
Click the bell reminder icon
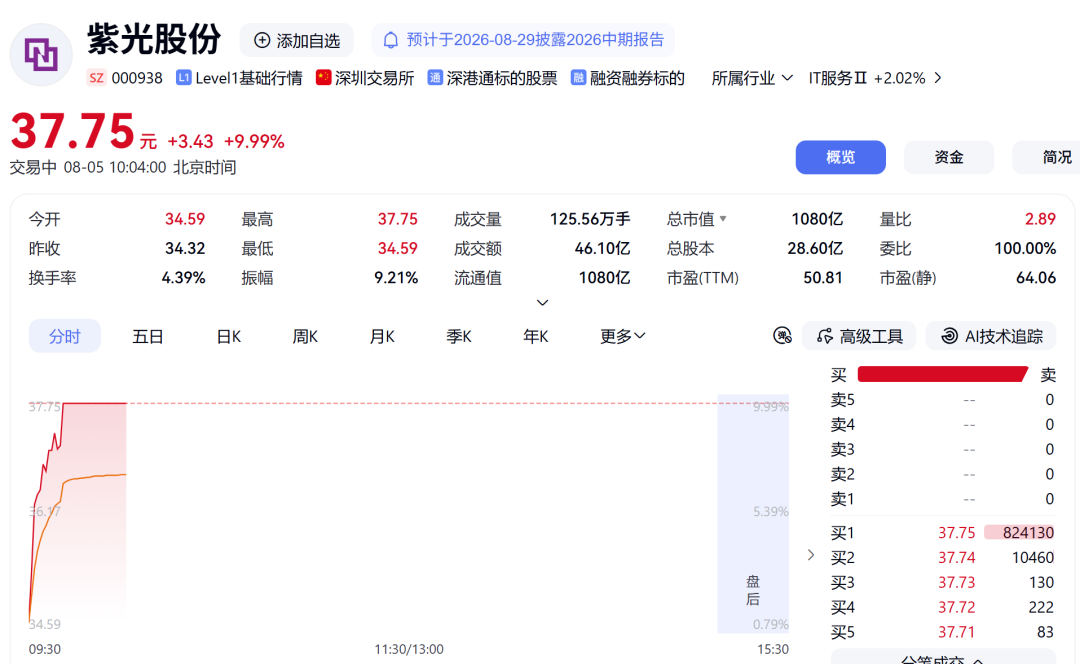[x=391, y=40]
